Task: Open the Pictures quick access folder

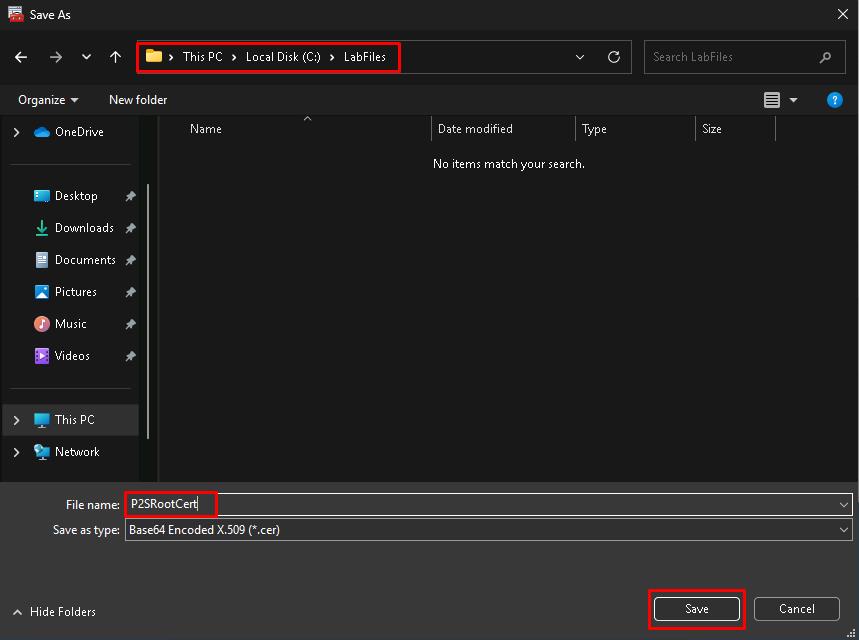Action: pos(76,292)
